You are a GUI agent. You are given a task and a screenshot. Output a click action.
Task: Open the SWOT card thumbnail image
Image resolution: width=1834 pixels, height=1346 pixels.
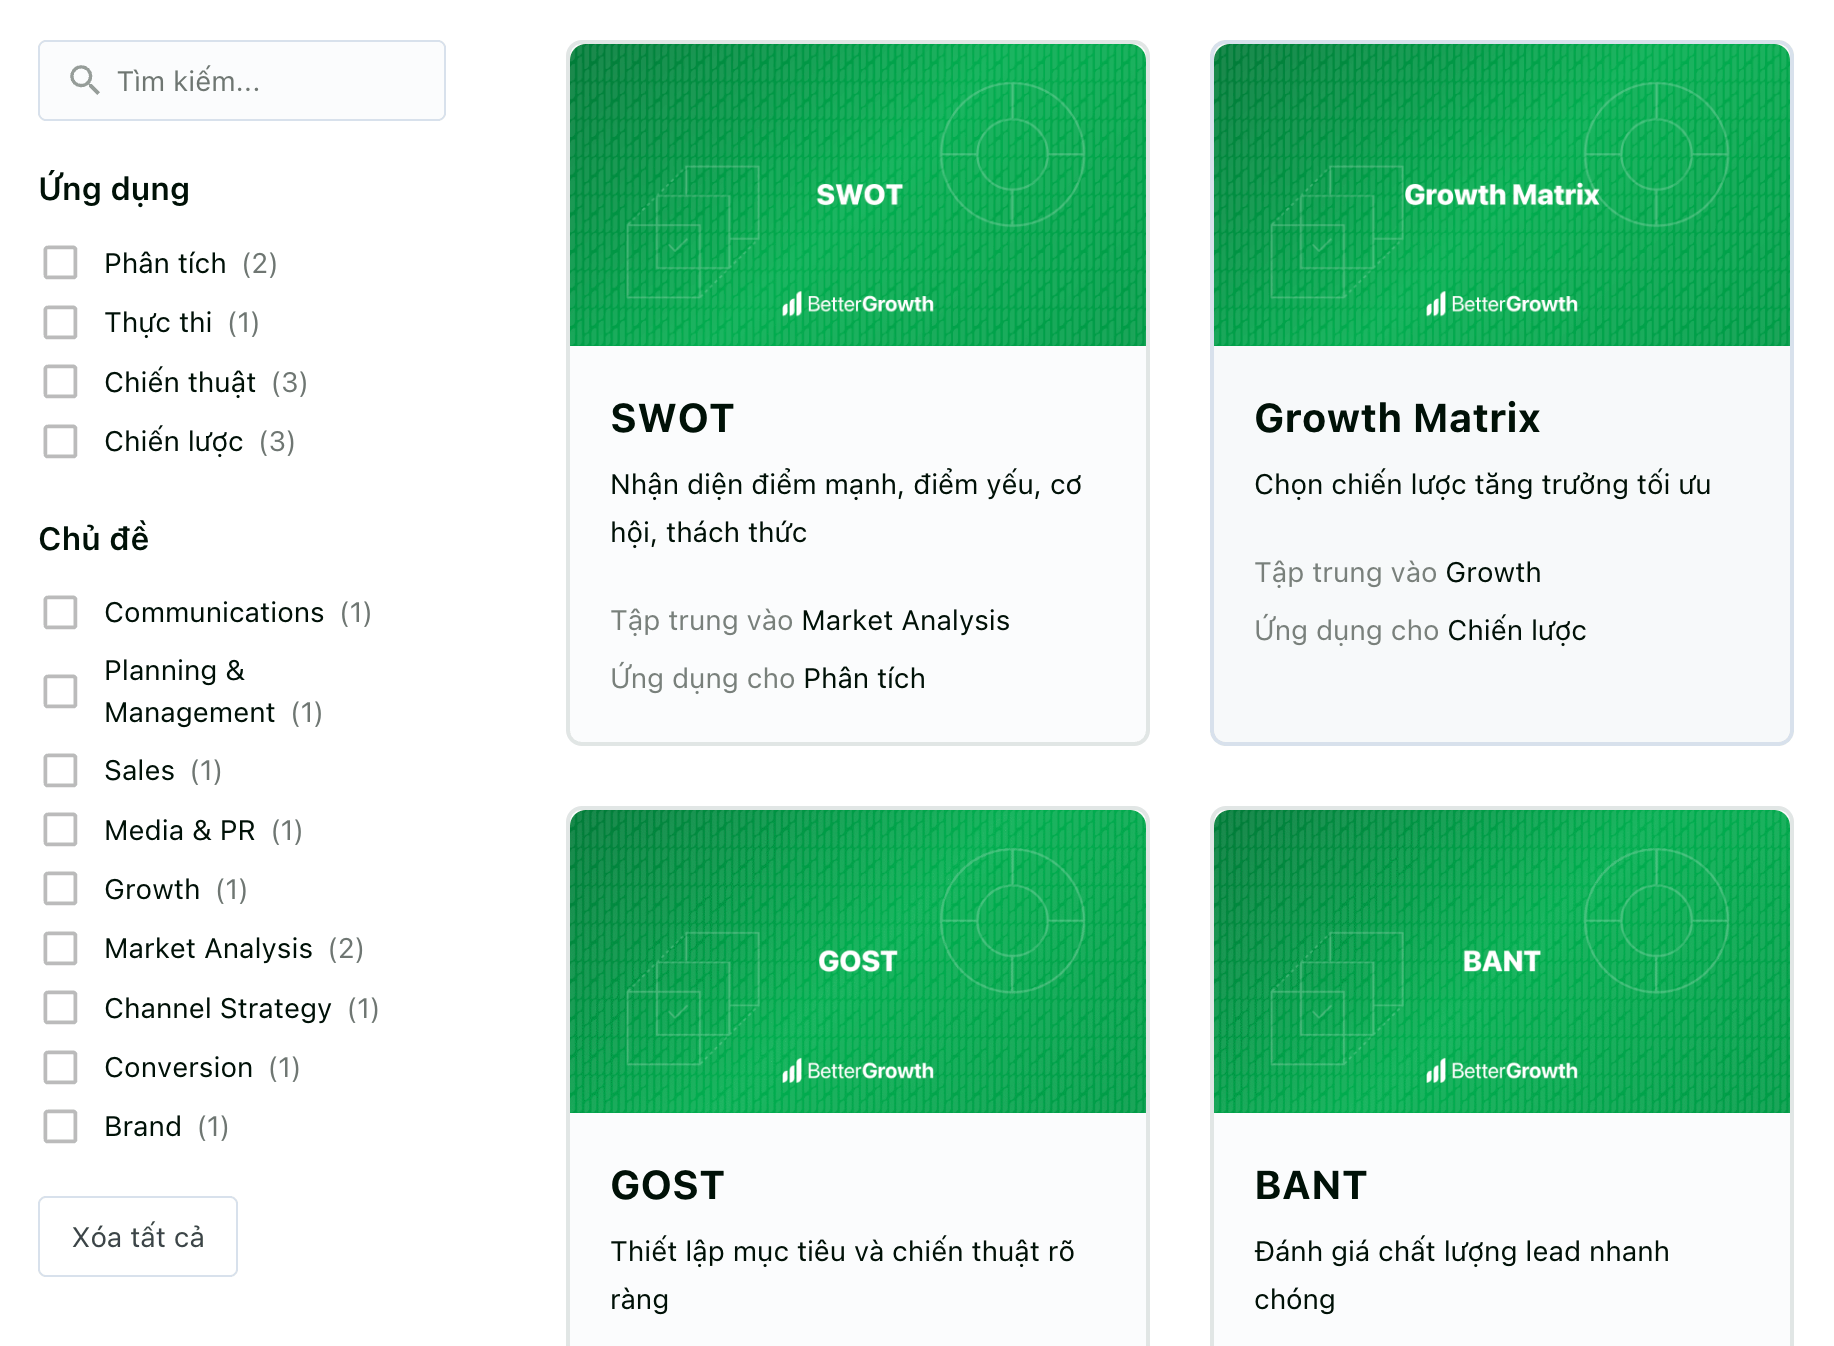tap(858, 195)
